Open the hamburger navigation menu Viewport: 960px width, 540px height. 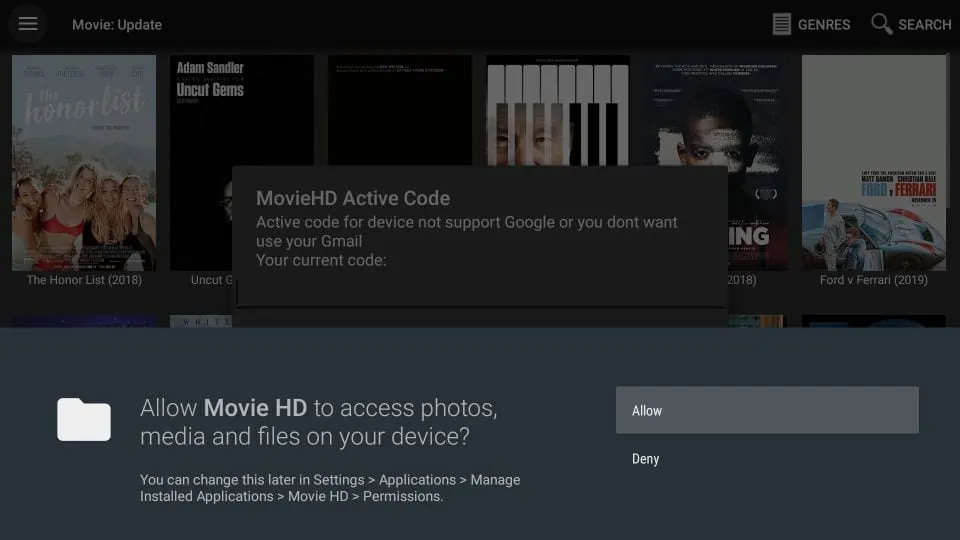pyautogui.click(x=28, y=24)
